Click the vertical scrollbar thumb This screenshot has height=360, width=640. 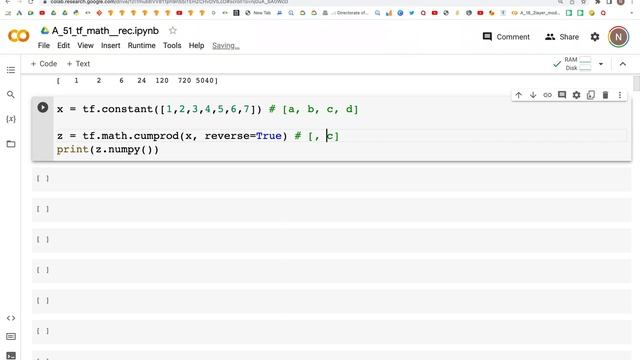click(x=636, y=84)
